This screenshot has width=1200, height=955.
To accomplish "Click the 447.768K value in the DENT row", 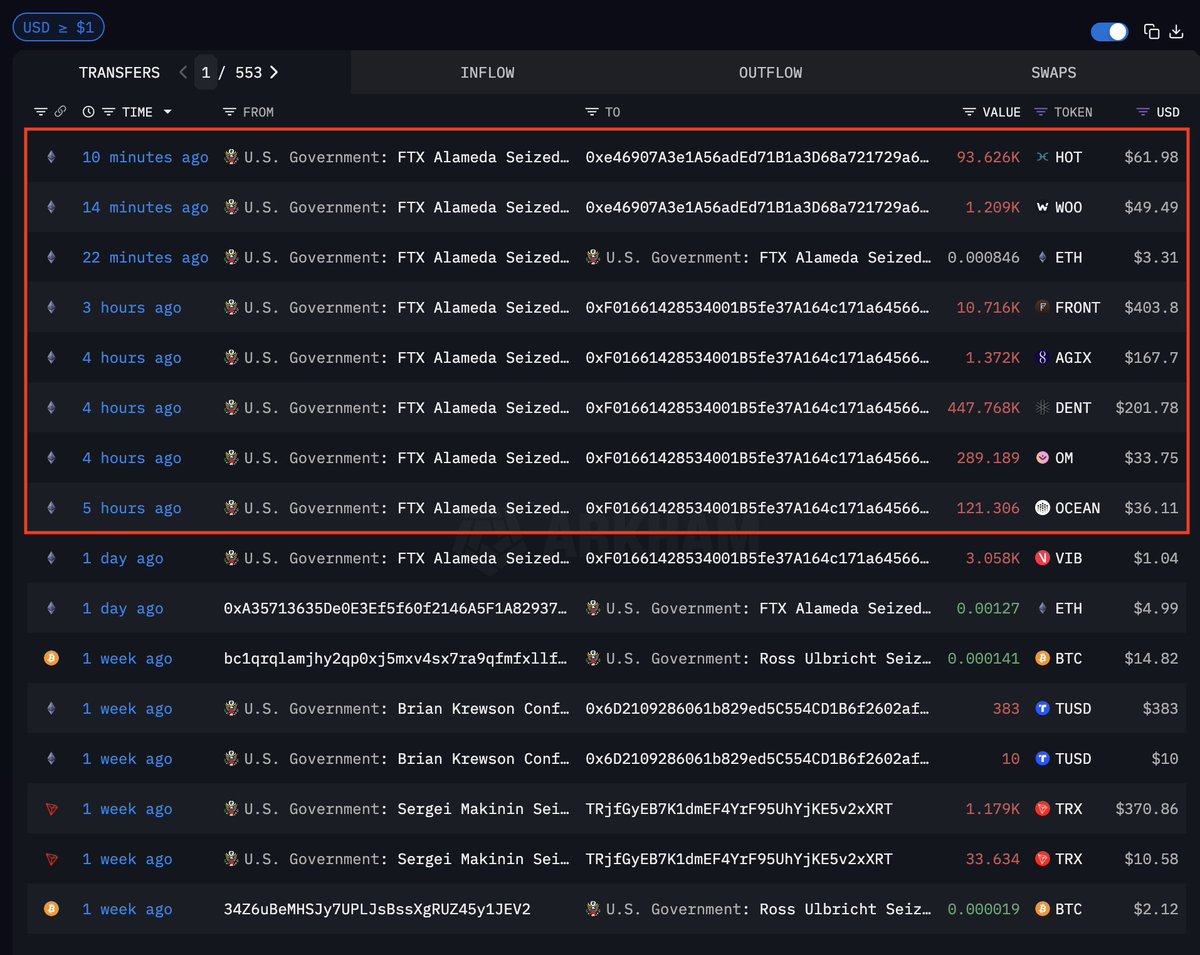I will point(984,407).
